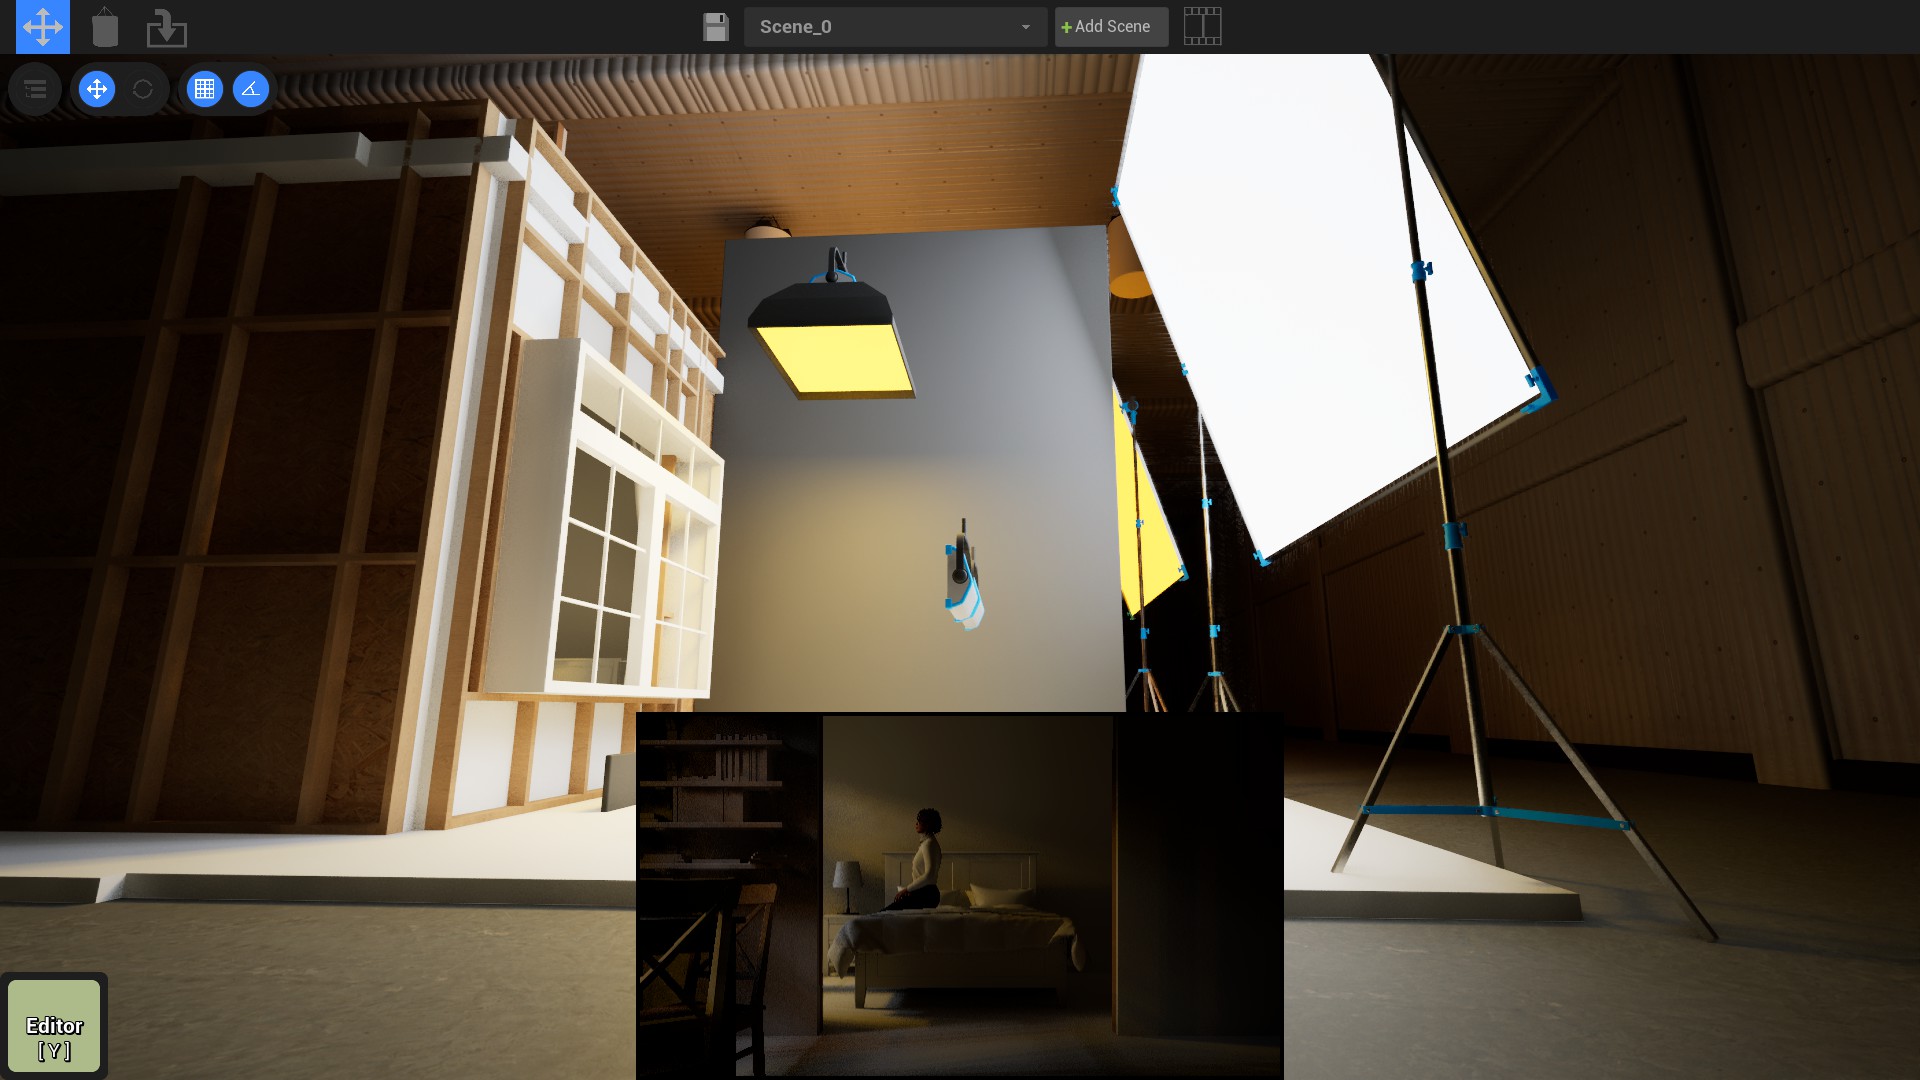Screen dimensions: 1920x1080
Task: Toggle angle snapping button
Action: point(250,90)
